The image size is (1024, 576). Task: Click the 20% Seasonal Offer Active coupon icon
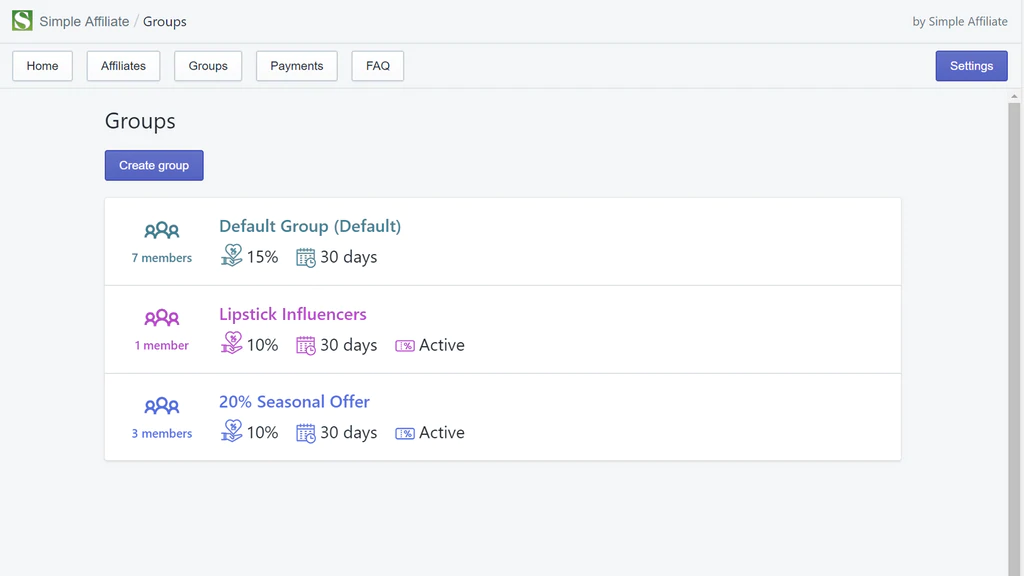(x=405, y=433)
